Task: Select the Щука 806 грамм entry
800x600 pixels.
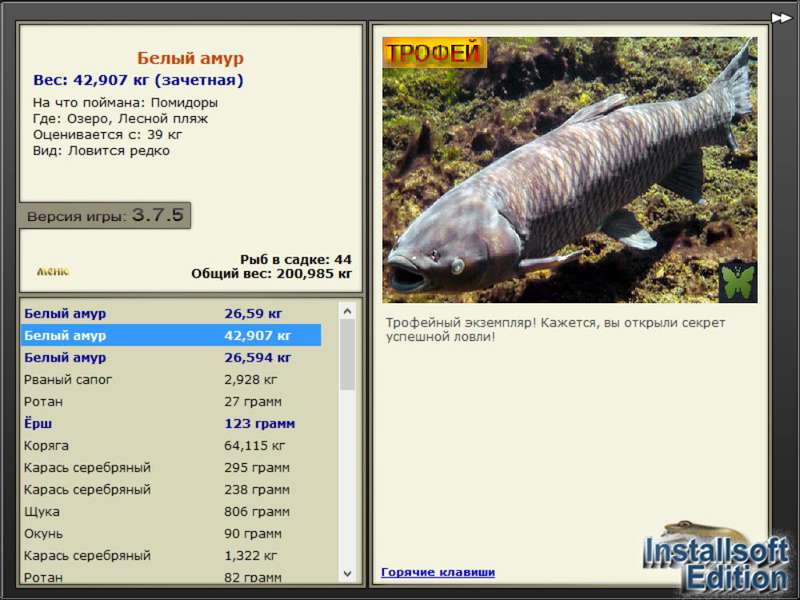Action: 171,511
